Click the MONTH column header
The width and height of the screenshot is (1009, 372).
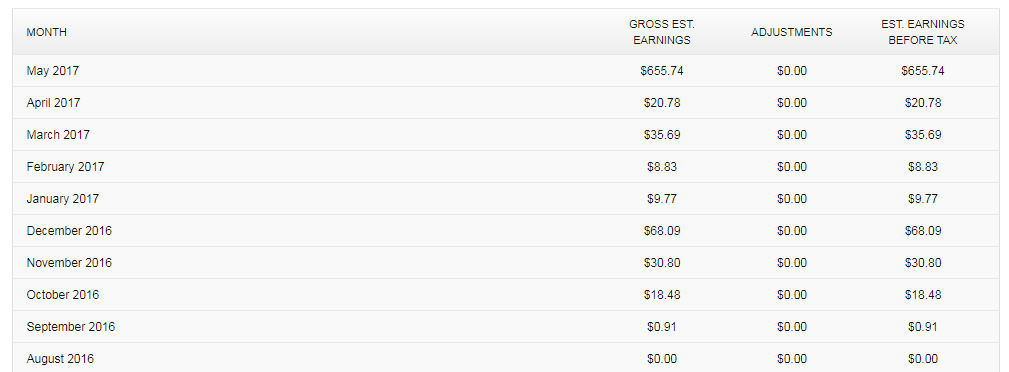coord(46,32)
